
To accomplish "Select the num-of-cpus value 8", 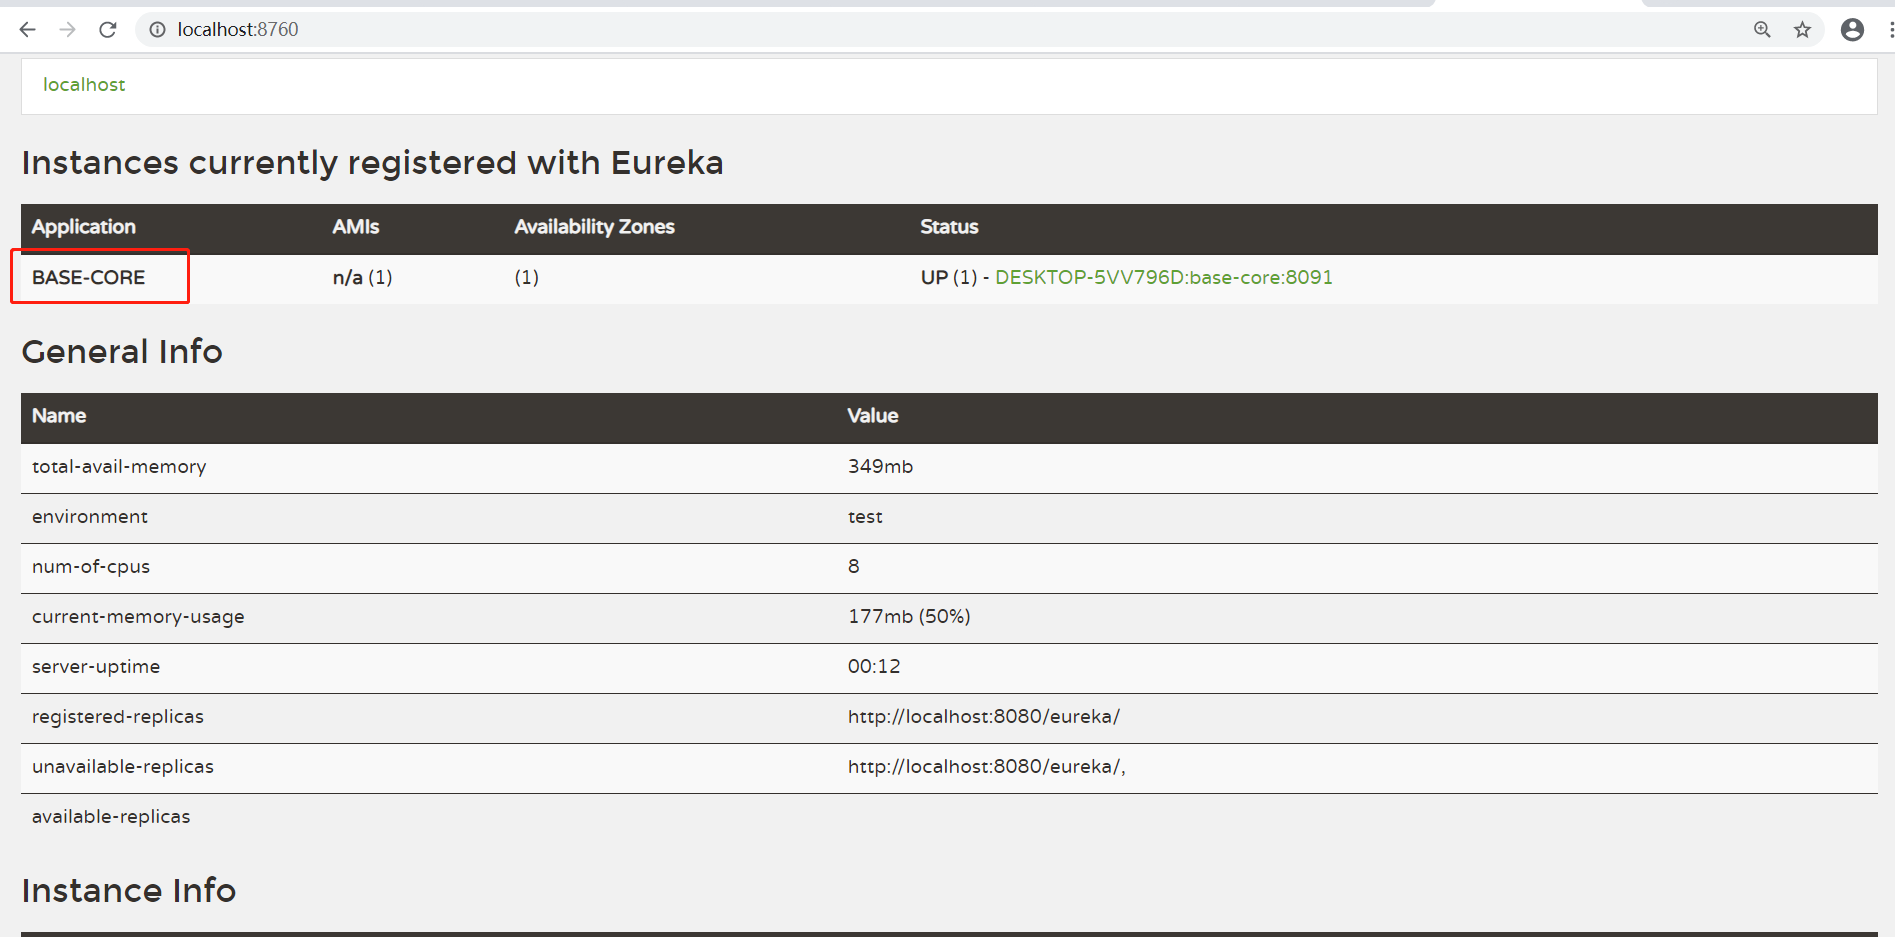I will pyautogui.click(x=854, y=567).
